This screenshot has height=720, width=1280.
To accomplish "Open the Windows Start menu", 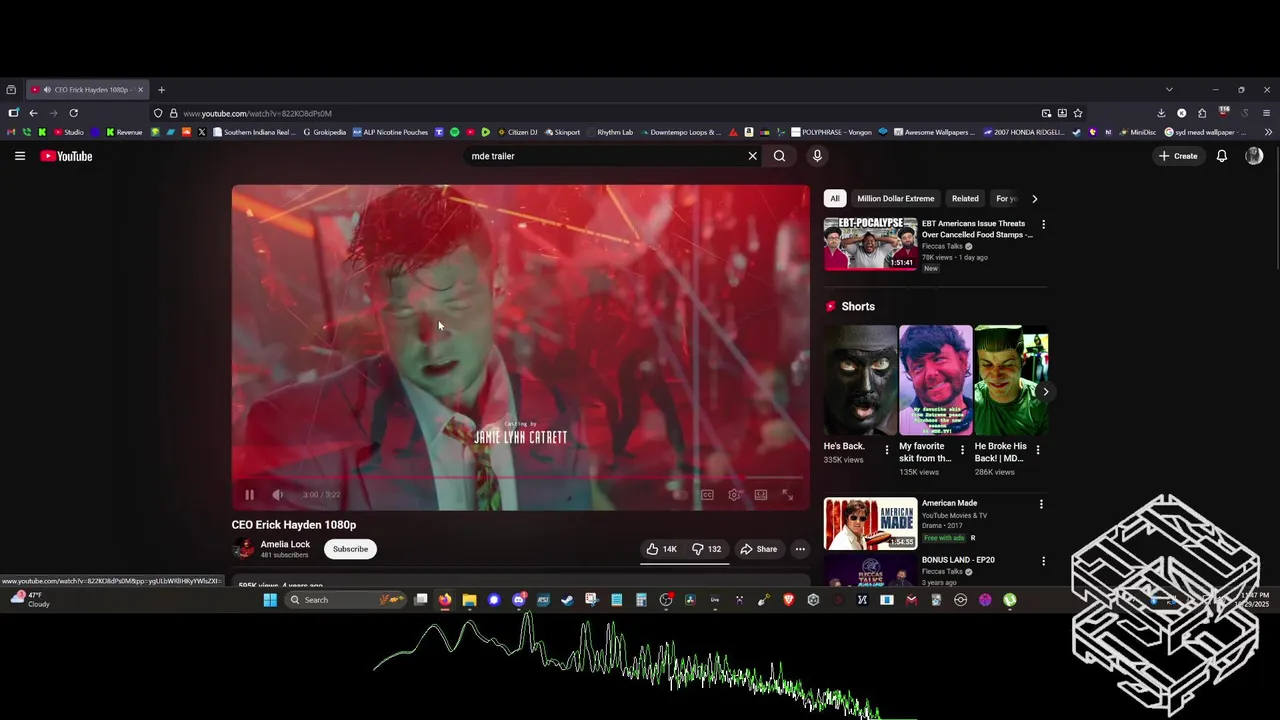I will pos(270,600).
